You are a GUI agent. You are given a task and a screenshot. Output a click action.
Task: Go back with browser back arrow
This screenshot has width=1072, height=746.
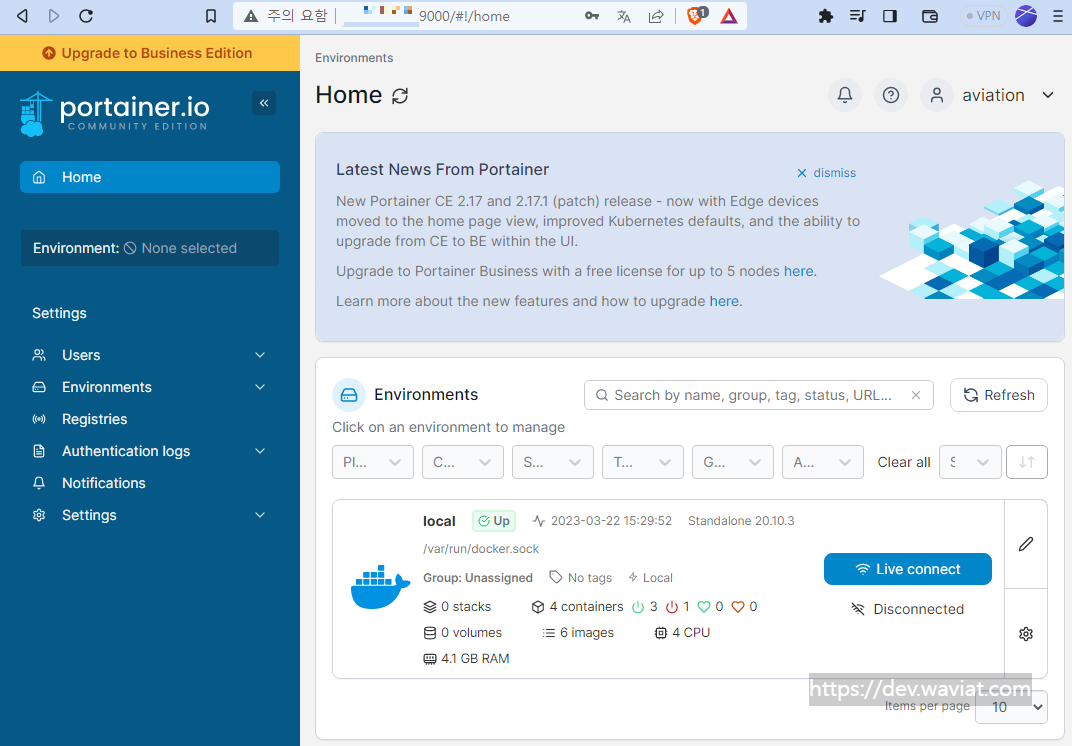[22, 16]
